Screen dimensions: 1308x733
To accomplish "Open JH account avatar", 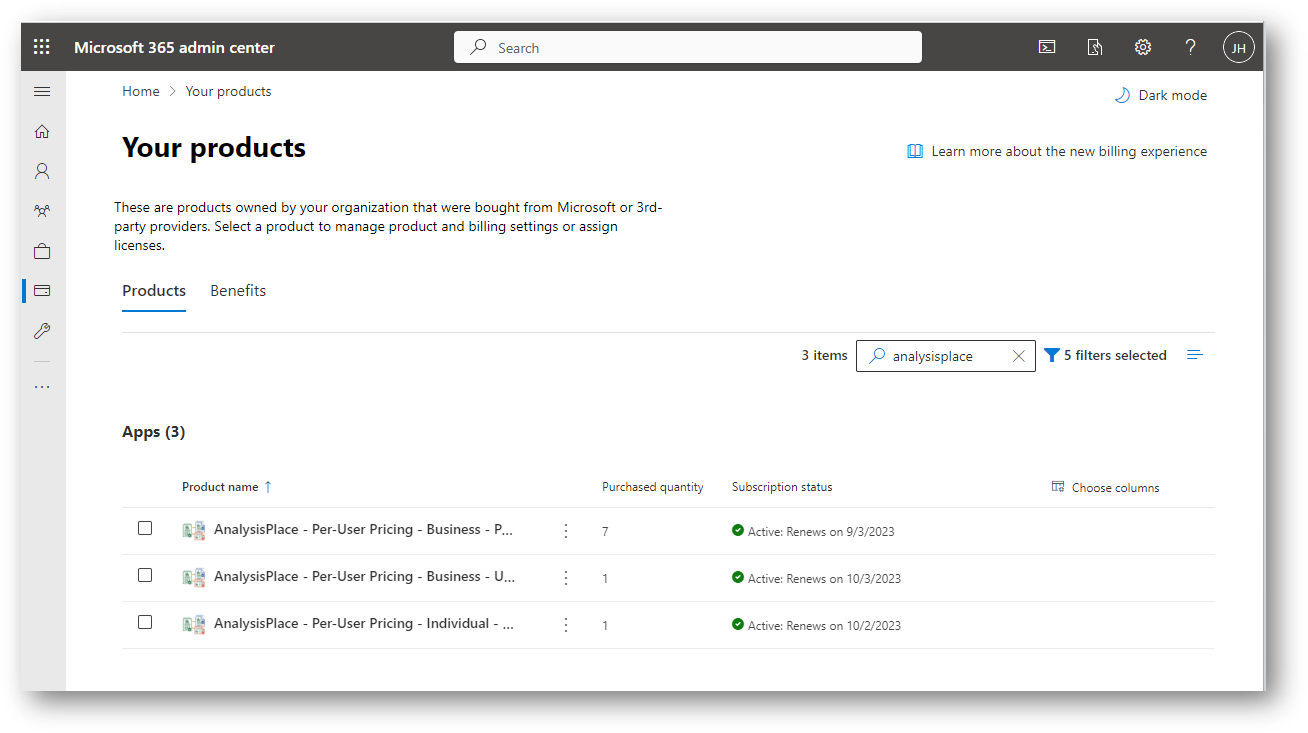I will coord(1238,47).
